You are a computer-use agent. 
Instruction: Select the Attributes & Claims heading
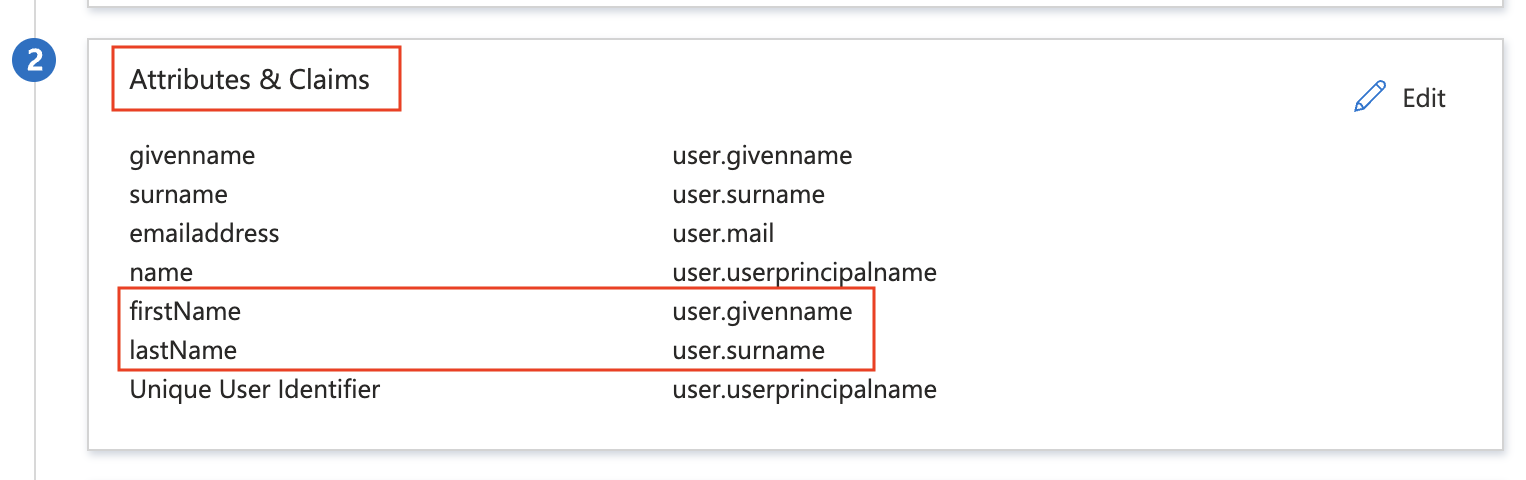coord(250,80)
